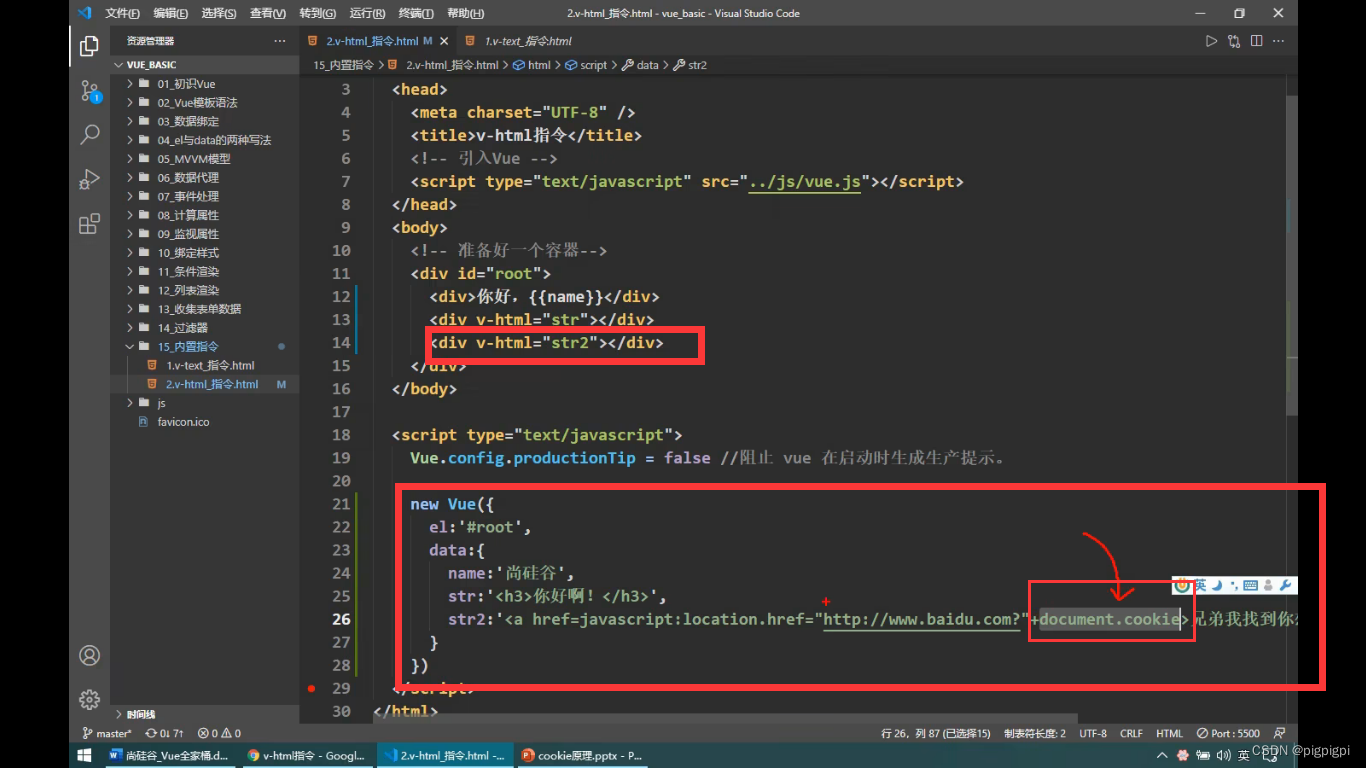Change the 制表符长度: 2 indentation setting
This screenshot has height=768, width=1366.
coord(1035,733)
